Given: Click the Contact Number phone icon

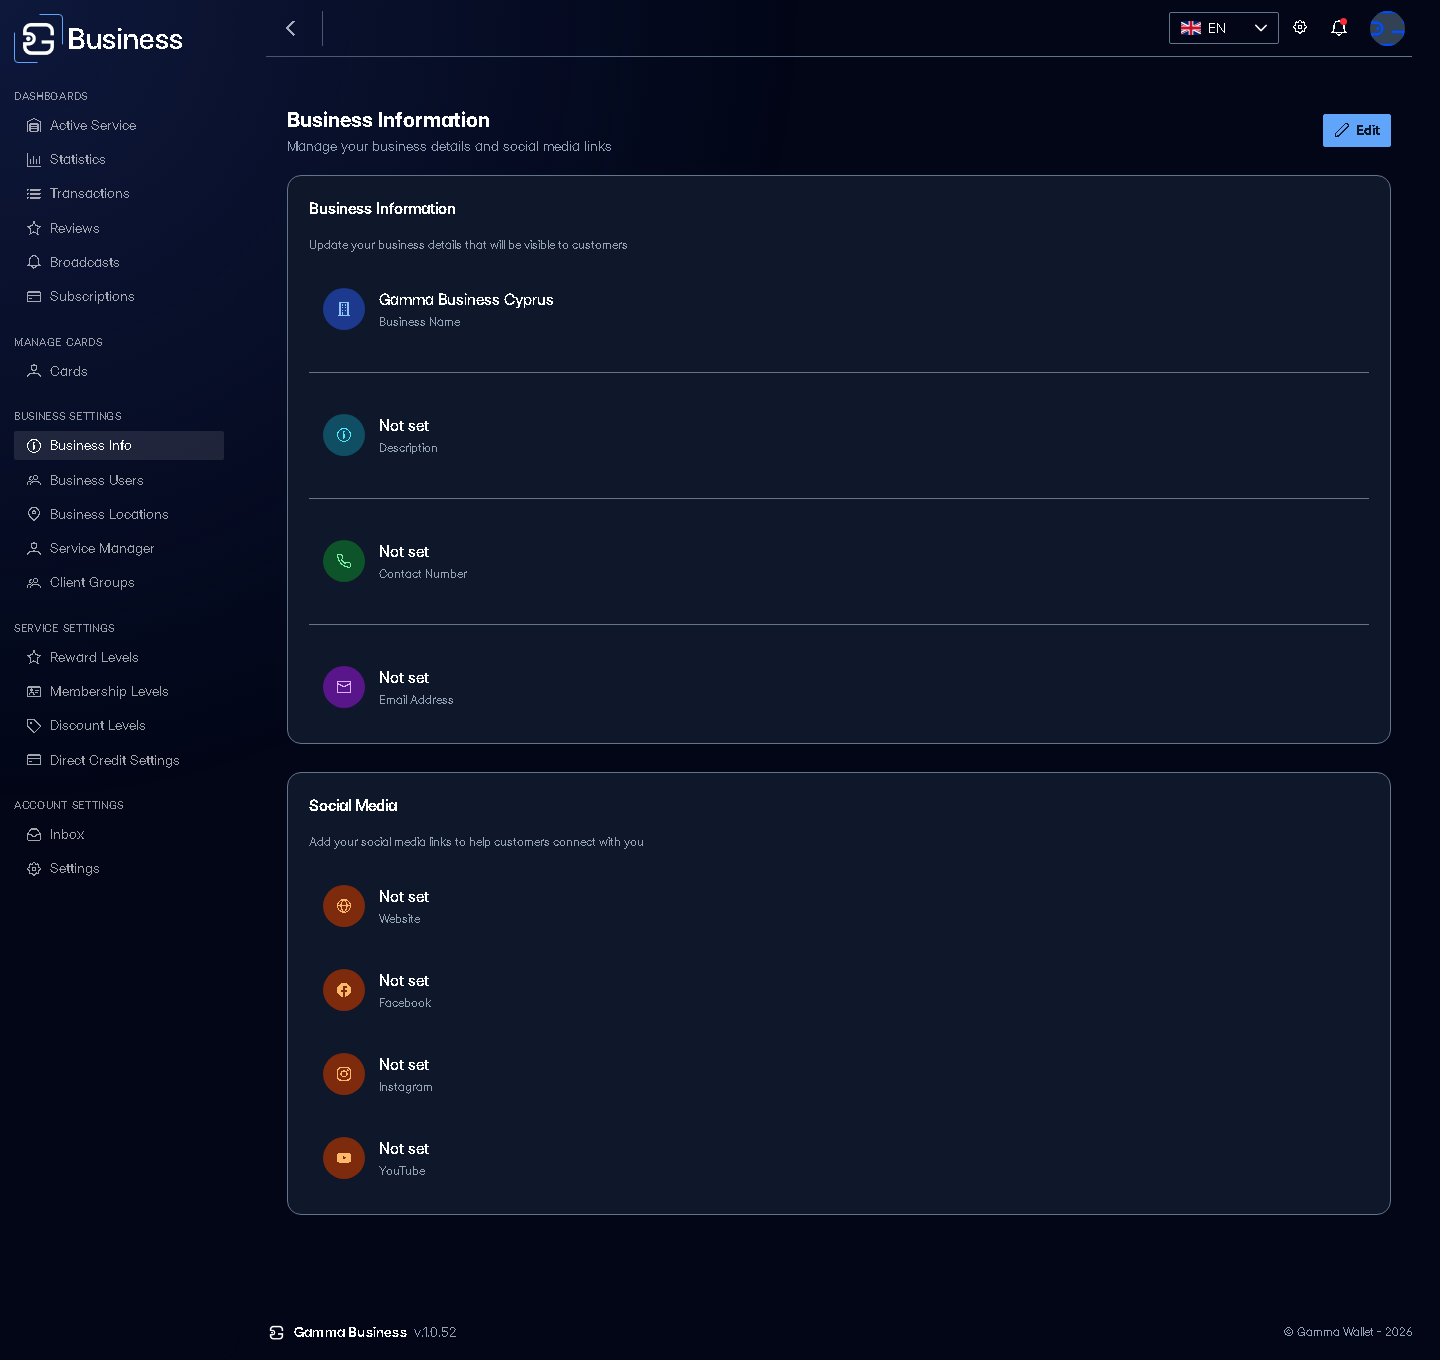Looking at the screenshot, I should click(x=344, y=561).
